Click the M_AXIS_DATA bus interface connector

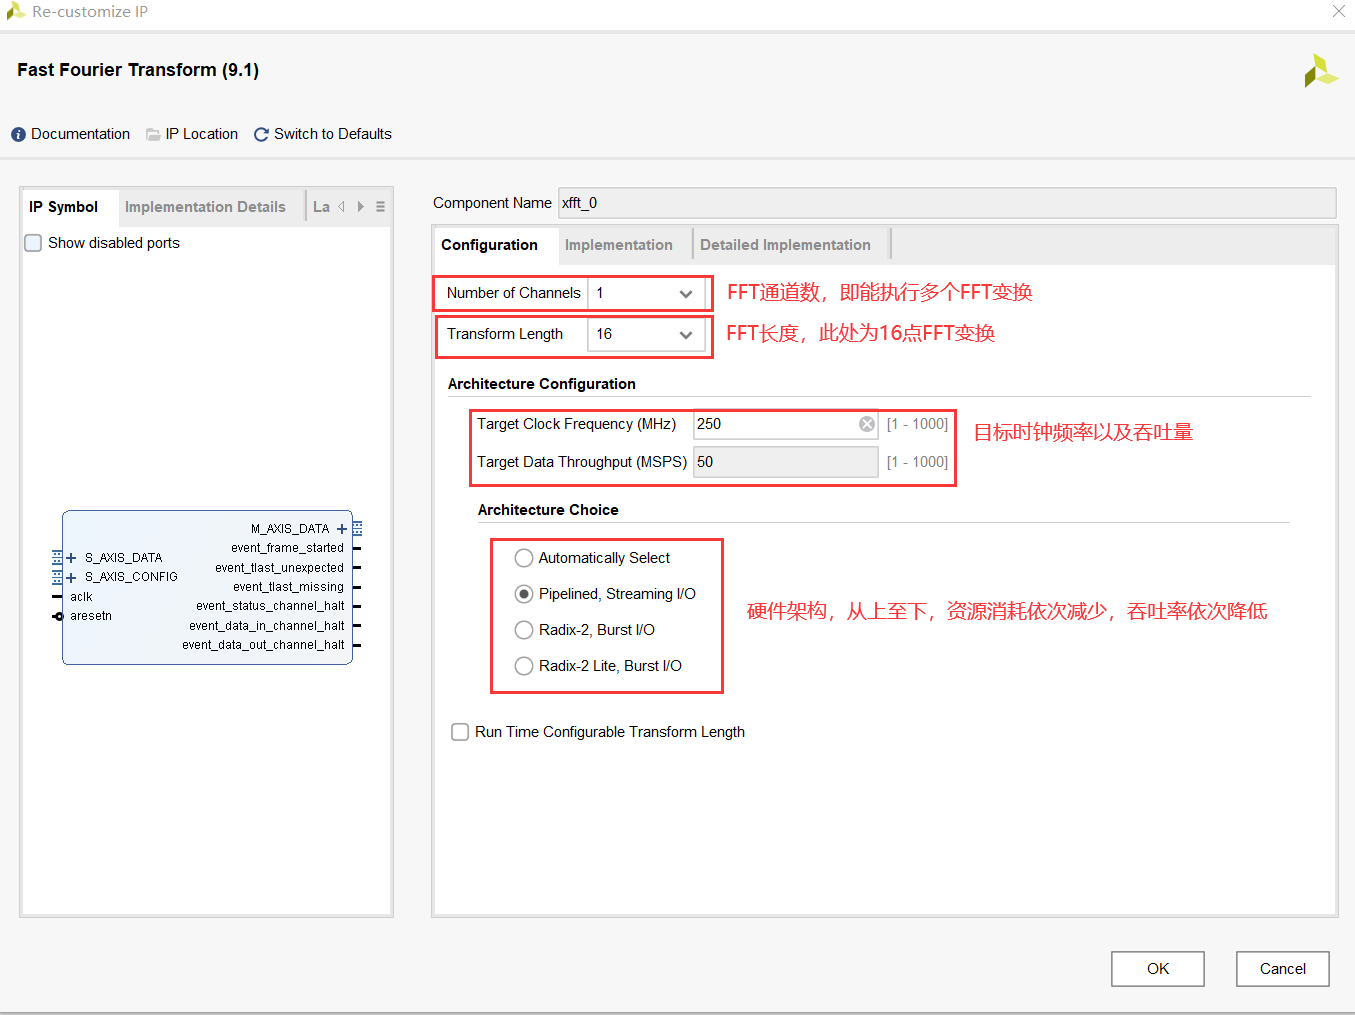click(x=357, y=529)
